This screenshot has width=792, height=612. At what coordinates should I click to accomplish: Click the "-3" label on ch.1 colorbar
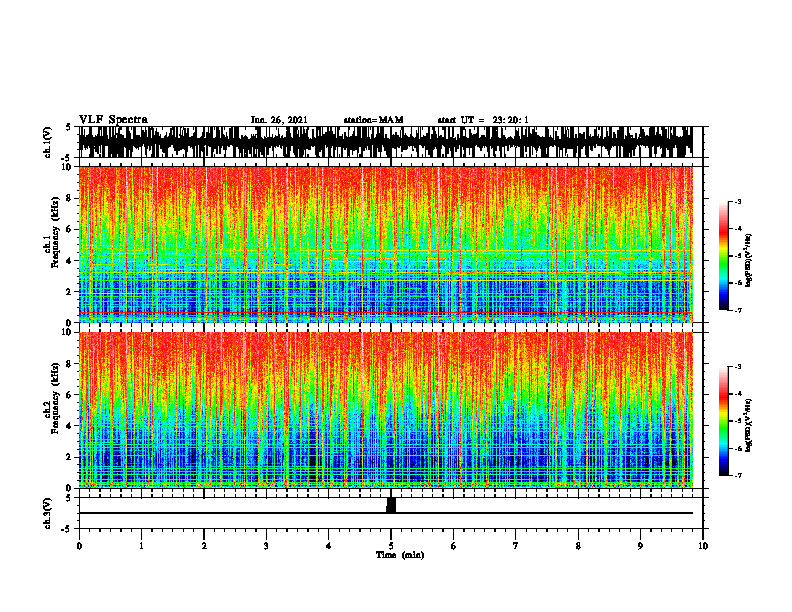(x=738, y=201)
